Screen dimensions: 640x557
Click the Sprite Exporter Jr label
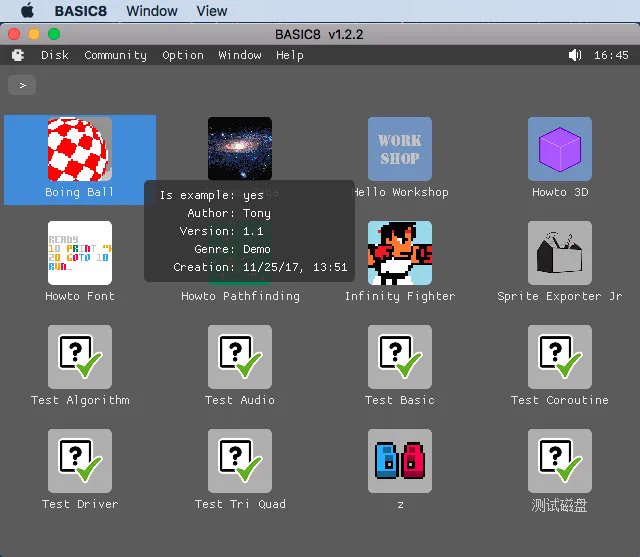click(560, 296)
